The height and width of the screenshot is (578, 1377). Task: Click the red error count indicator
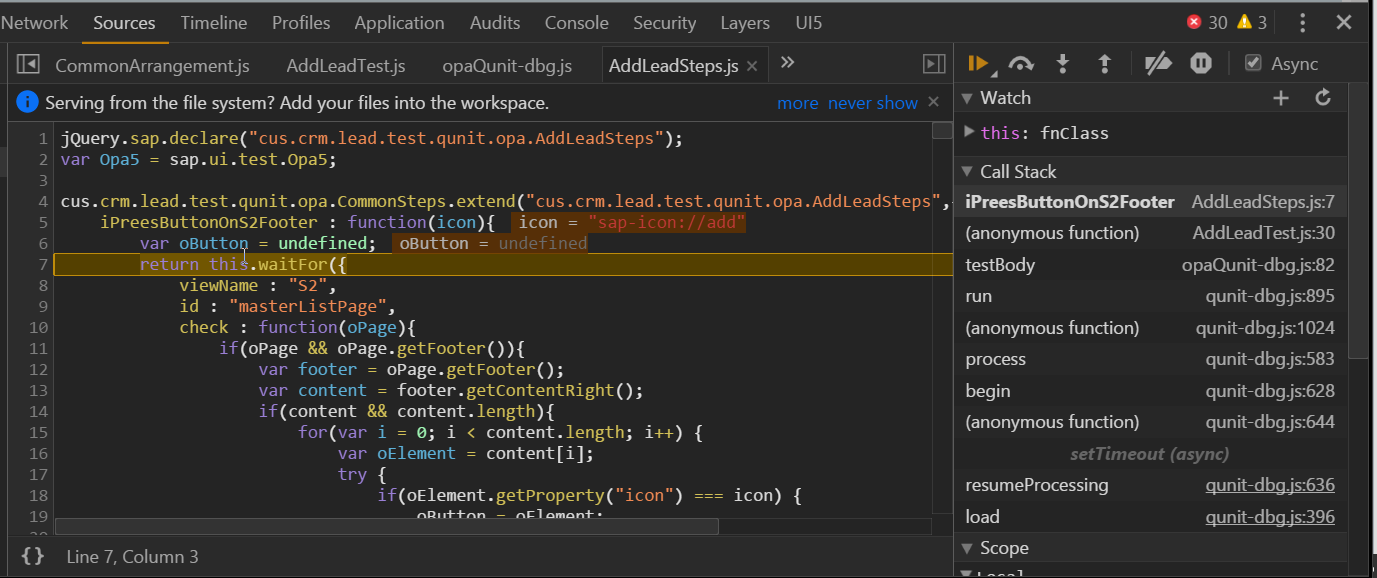1207,22
